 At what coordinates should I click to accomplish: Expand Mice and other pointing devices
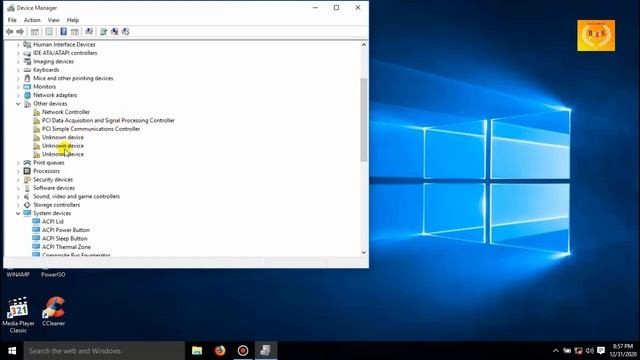tap(18, 78)
